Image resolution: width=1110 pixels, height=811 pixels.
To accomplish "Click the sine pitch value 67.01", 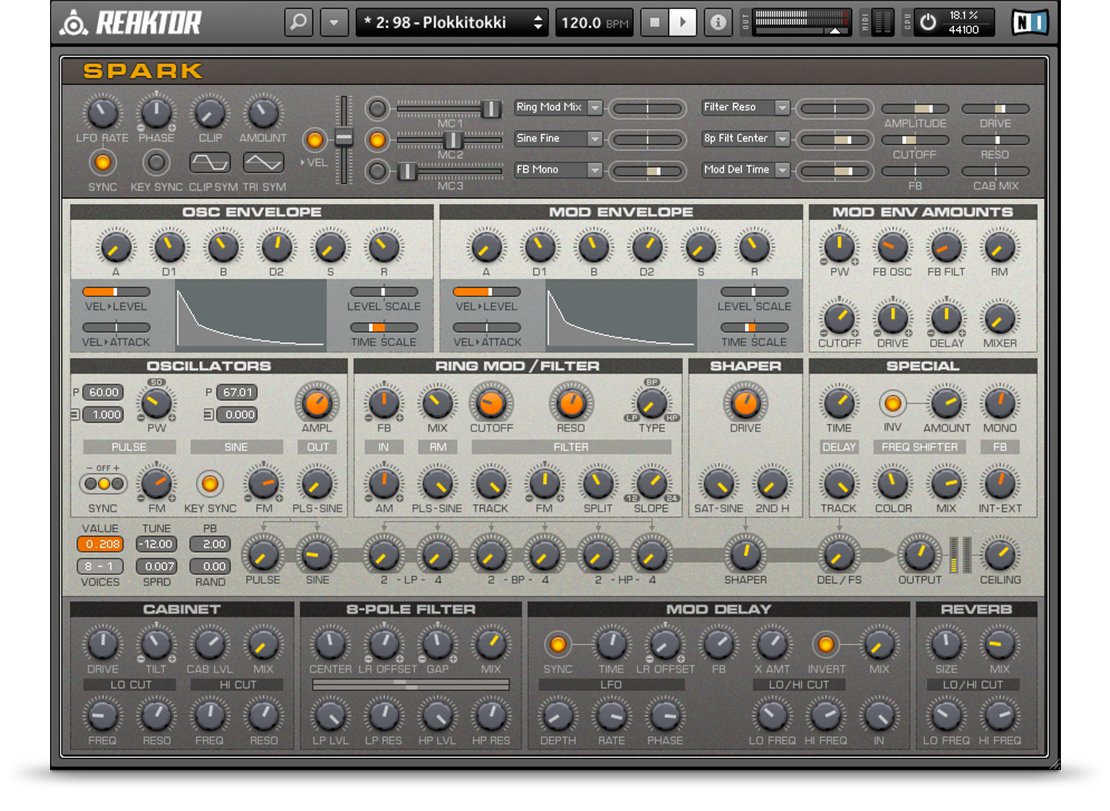I will tap(237, 392).
